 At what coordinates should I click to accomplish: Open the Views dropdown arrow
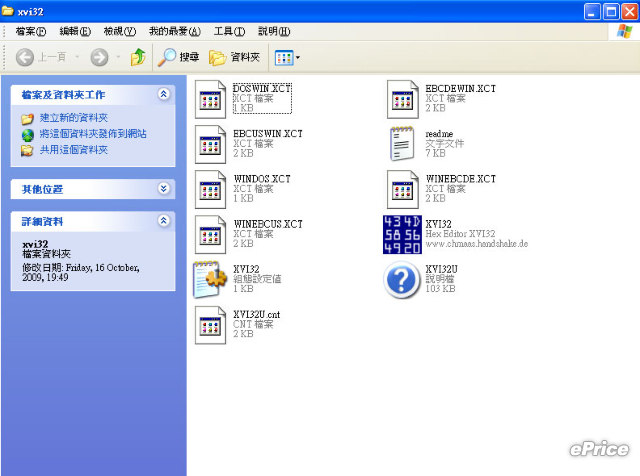coord(298,58)
